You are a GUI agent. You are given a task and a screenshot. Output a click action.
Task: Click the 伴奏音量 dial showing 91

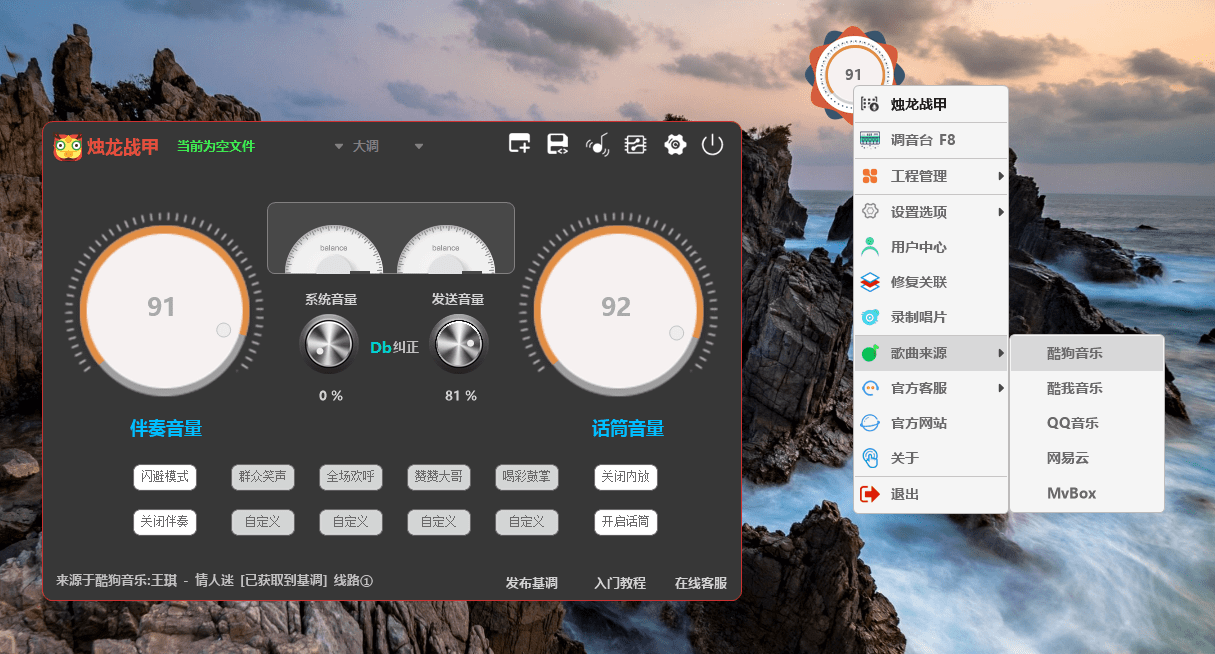(165, 309)
